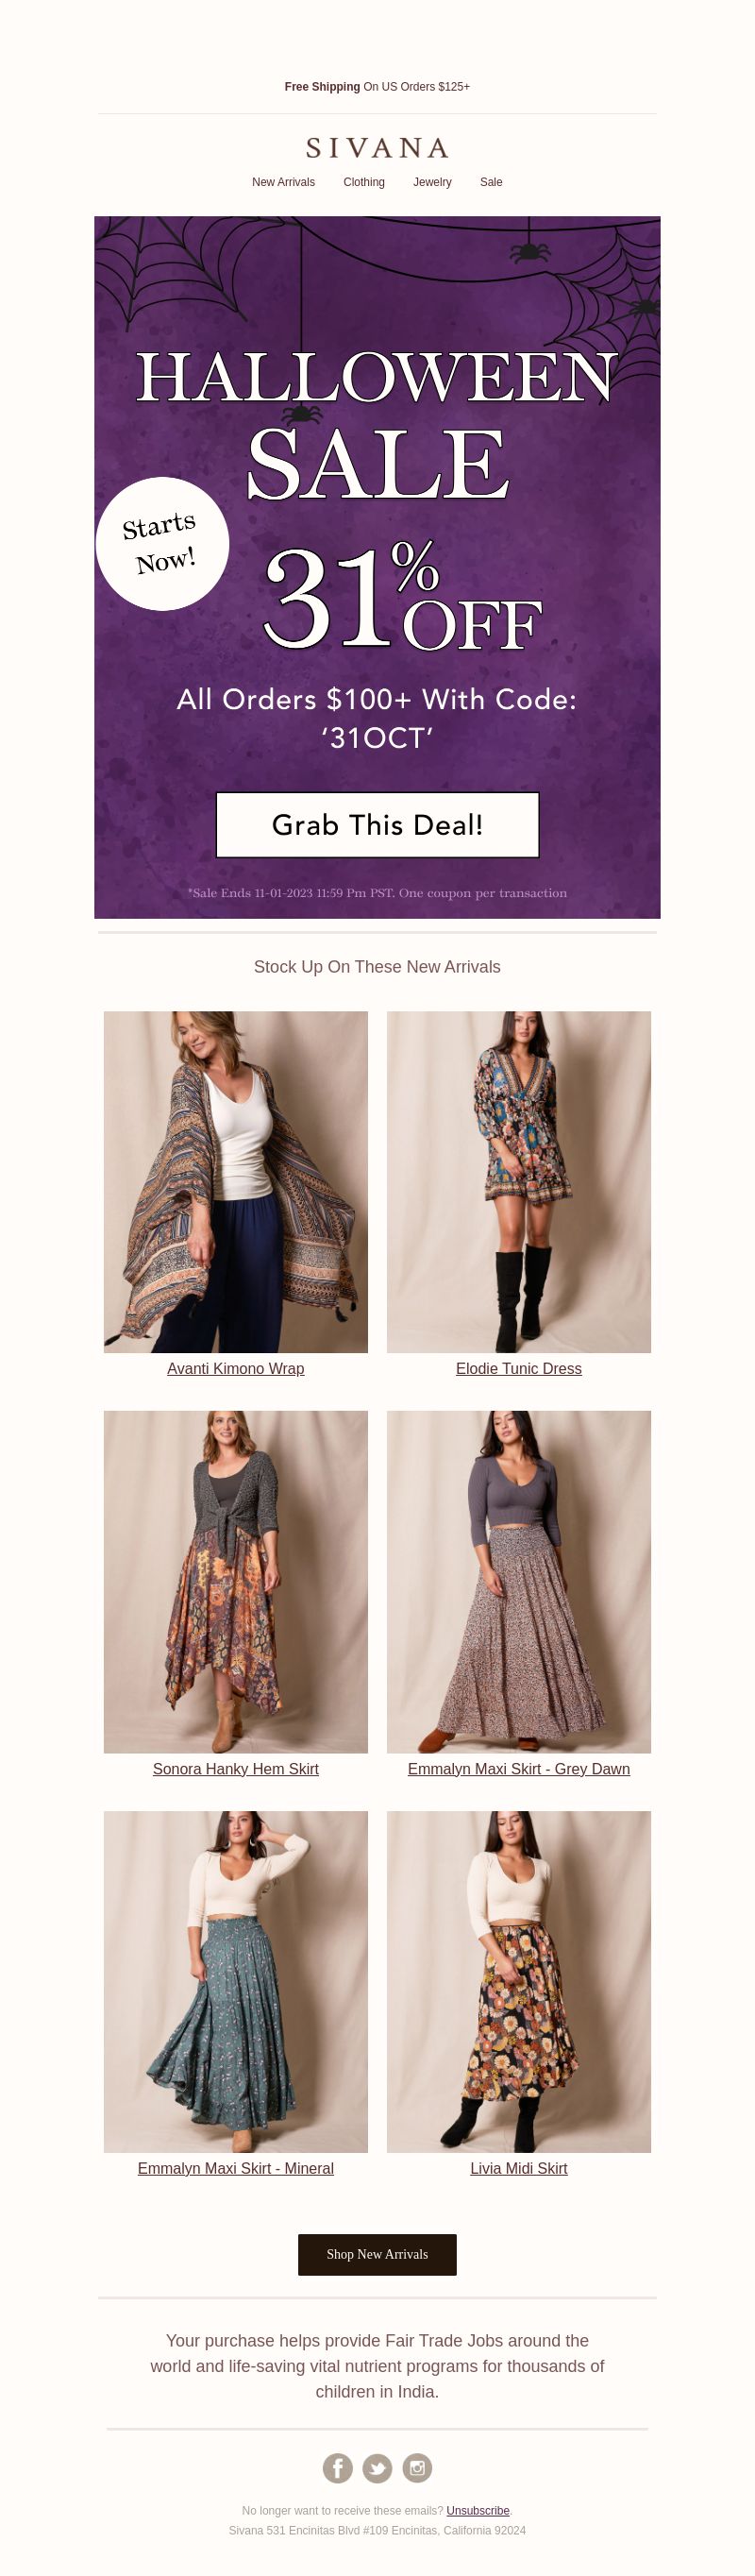The image size is (755, 2576).
Task: View the Livia Midi Skirt link
Action: (x=519, y=2168)
